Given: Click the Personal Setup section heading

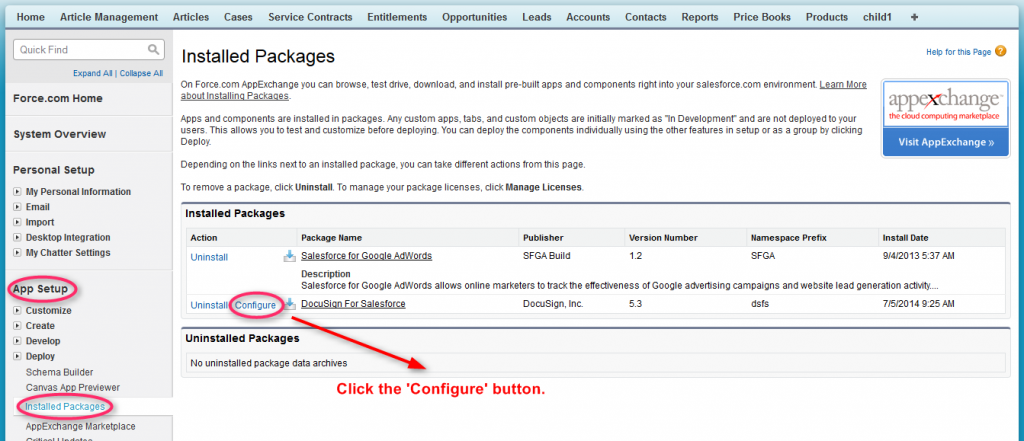Looking at the screenshot, I should [54, 171].
